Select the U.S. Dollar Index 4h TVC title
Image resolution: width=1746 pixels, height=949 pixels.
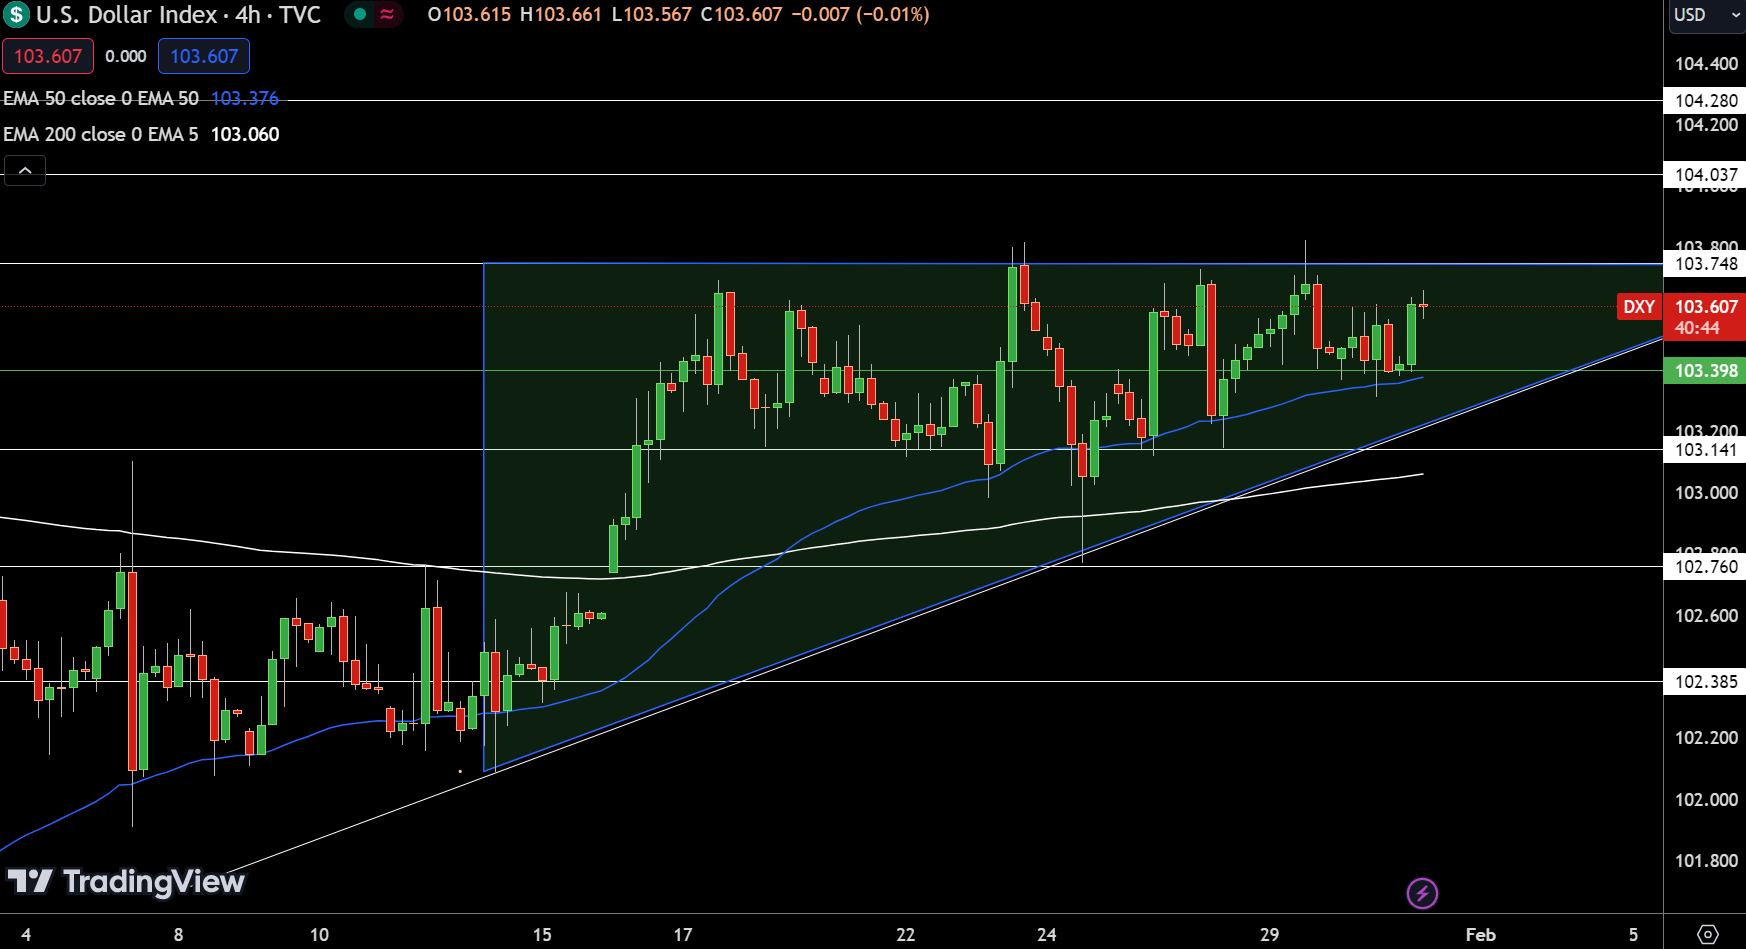[x=178, y=15]
